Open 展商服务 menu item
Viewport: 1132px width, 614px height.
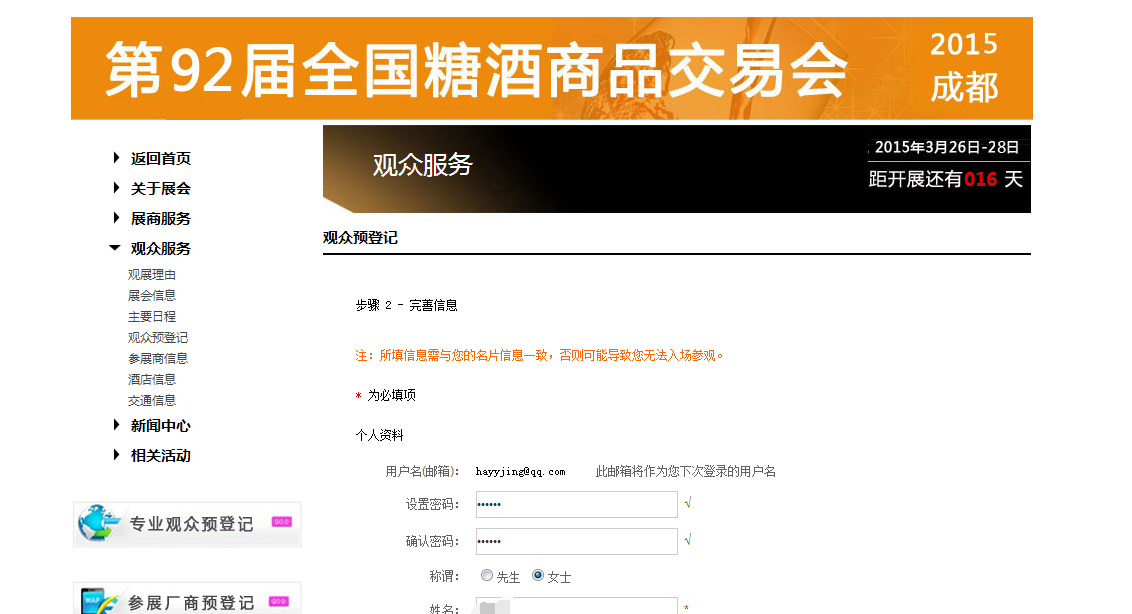click(160, 218)
